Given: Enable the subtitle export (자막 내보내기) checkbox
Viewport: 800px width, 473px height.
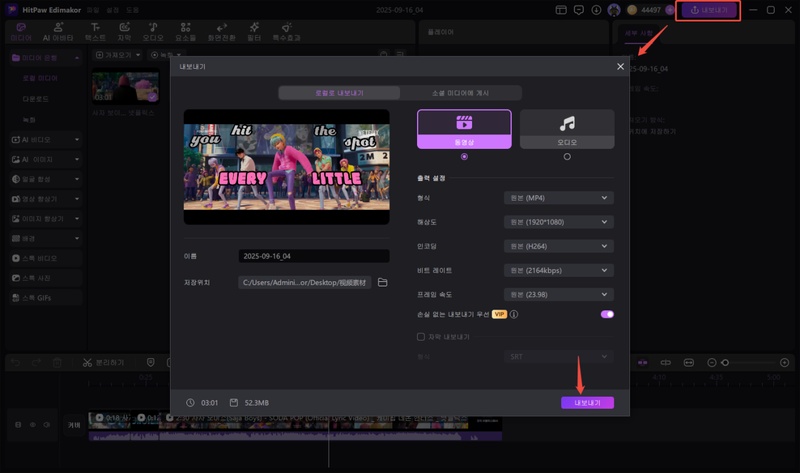Looking at the screenshot, I should tap(421, 336).
